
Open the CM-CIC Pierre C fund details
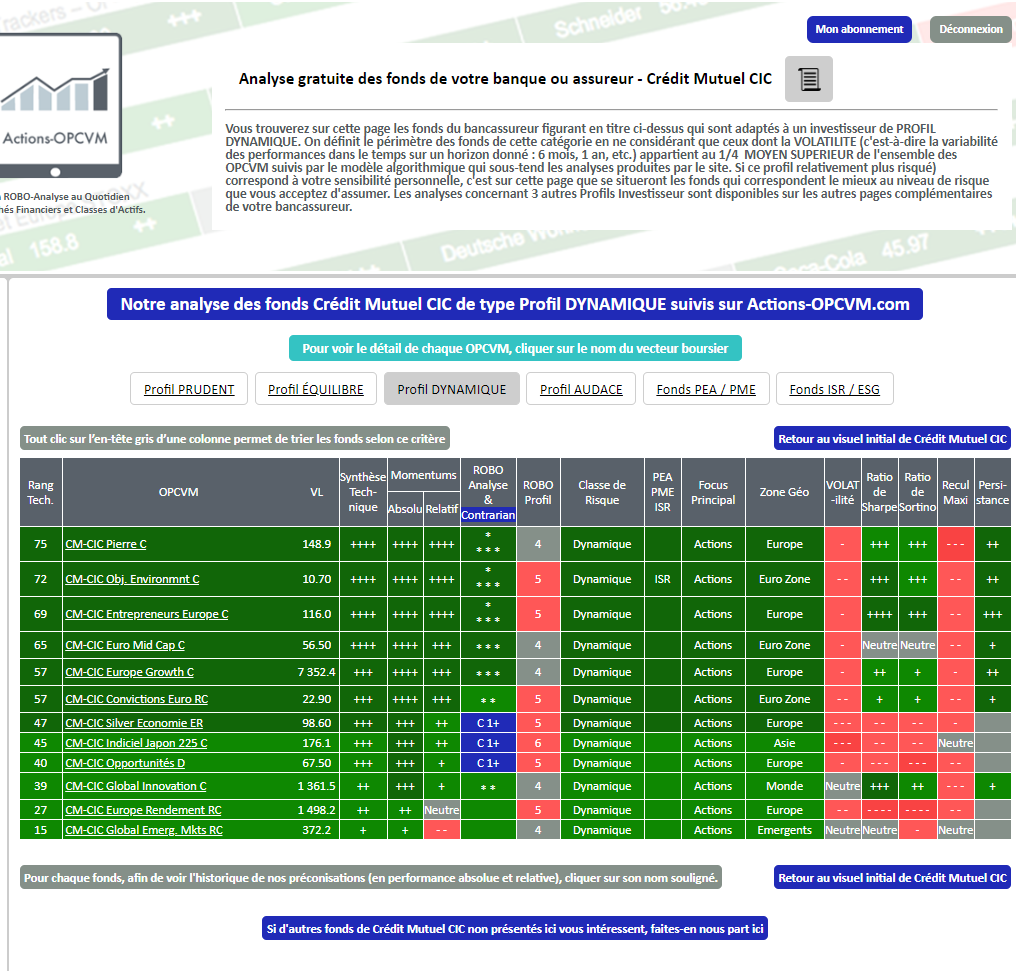[x=106, y=544]
